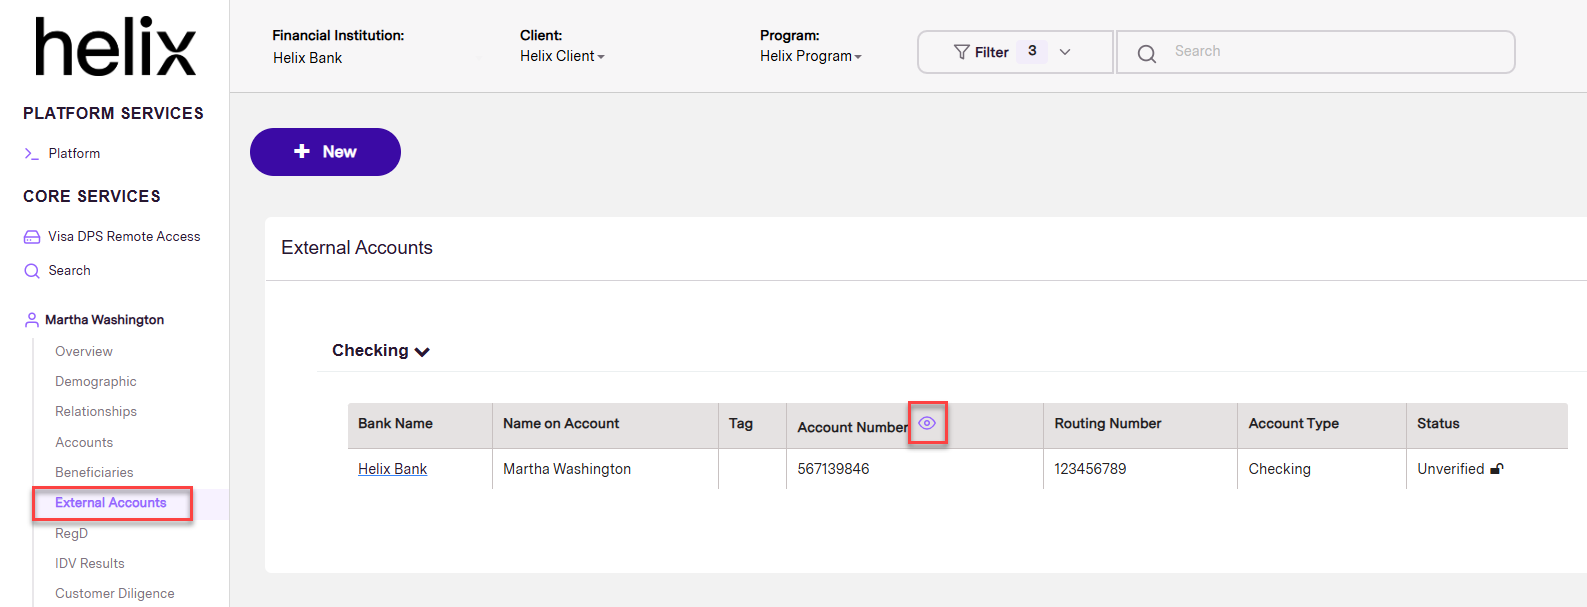Open Customer Diligence in the sidebar
The image size is (1587, 607).
click(115, 594)
